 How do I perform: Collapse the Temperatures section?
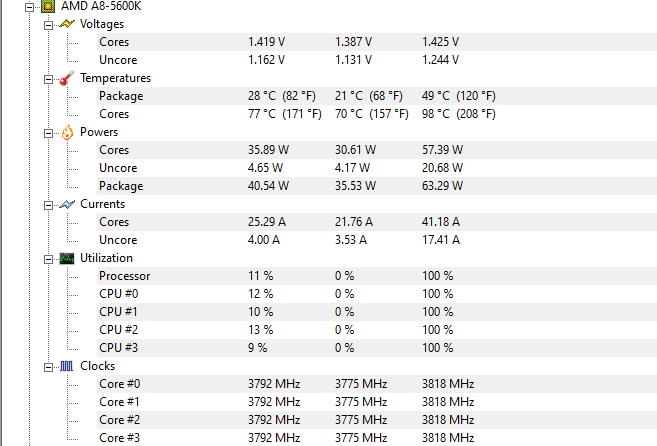coord(49,79)
